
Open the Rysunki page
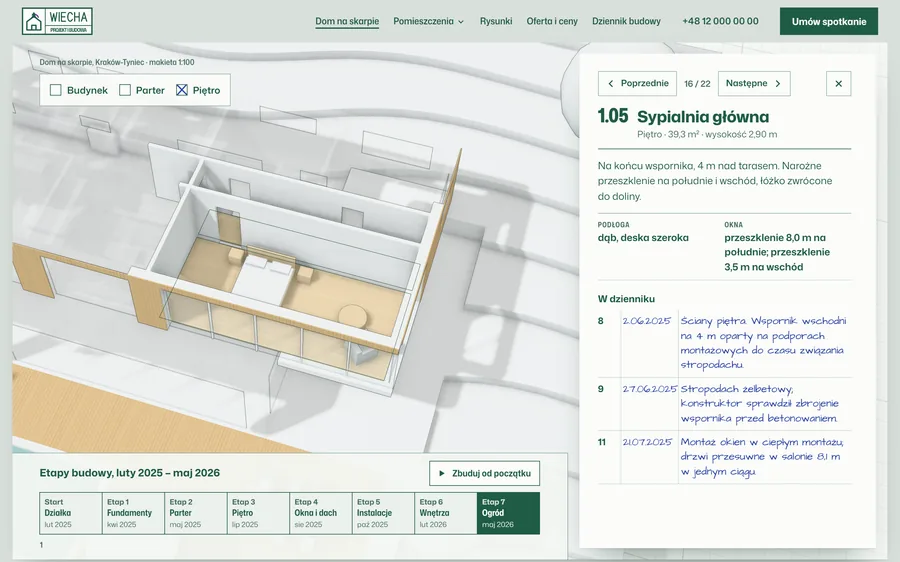tap(496, 21)
